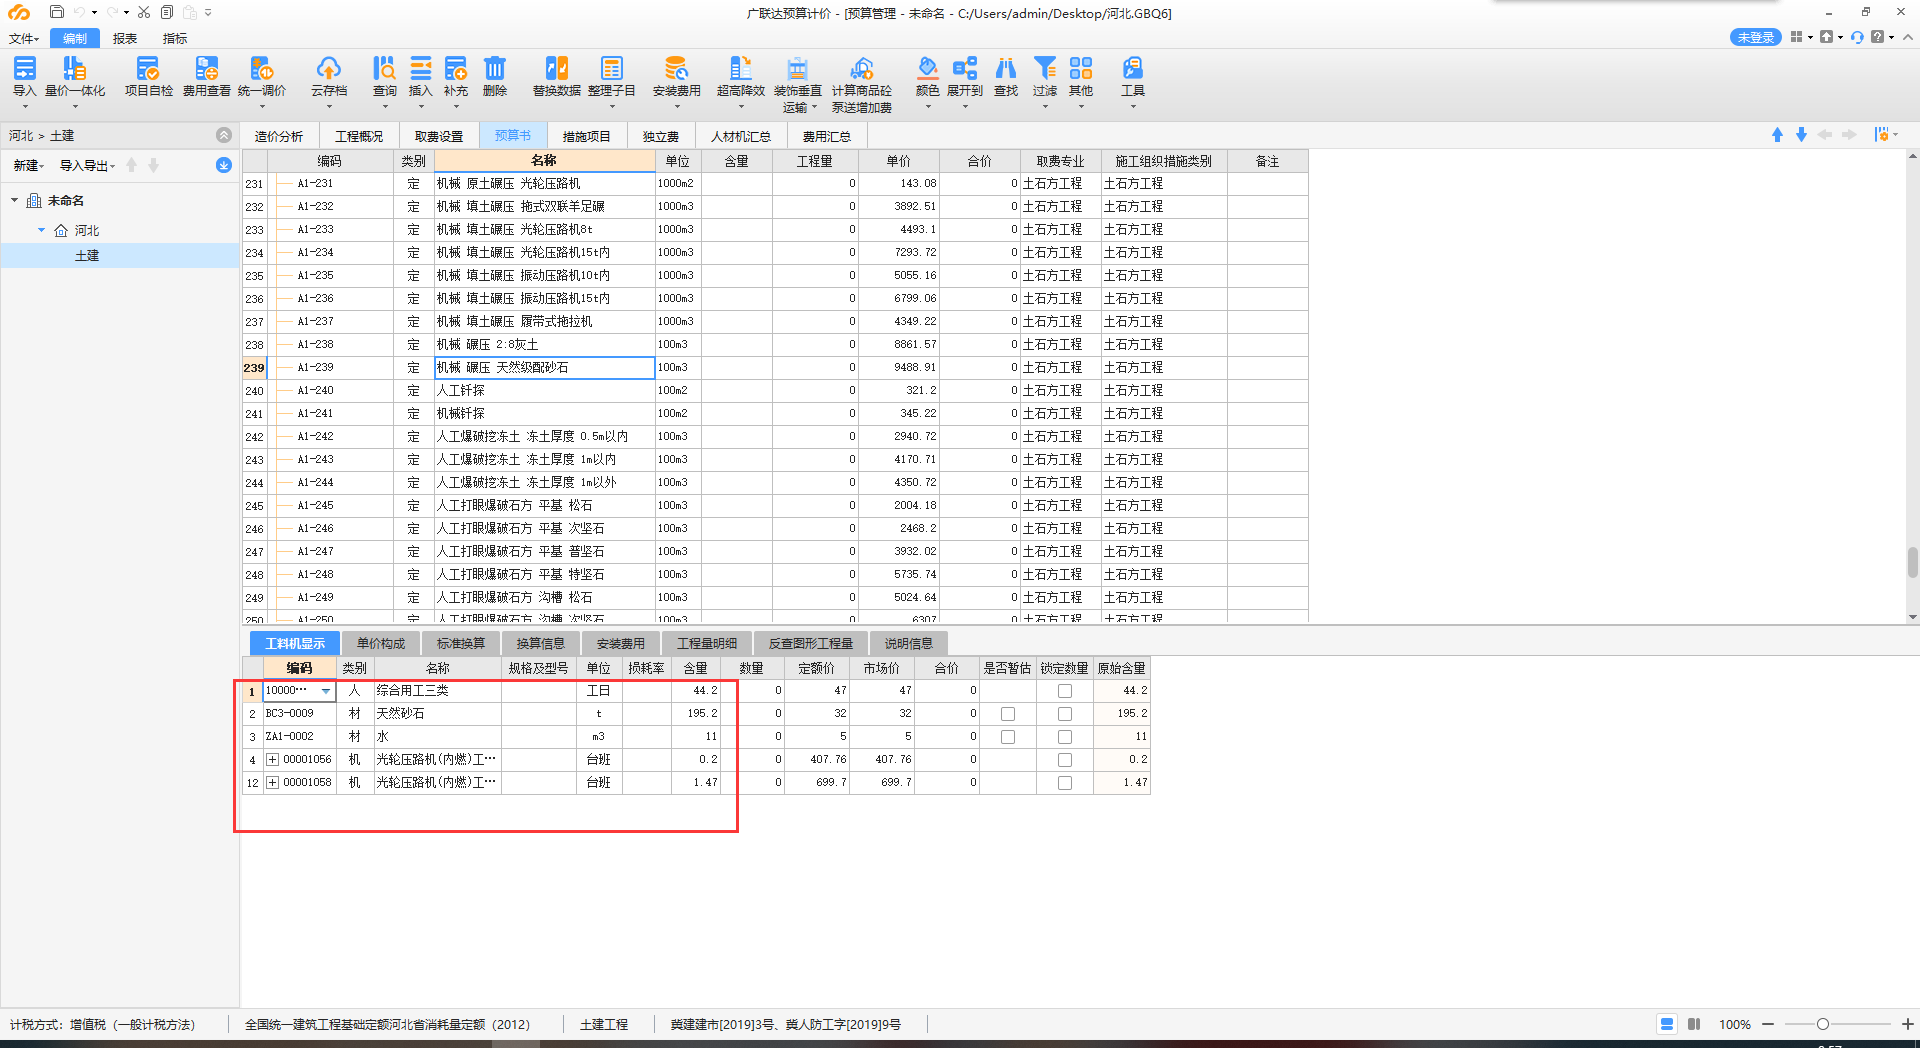The height and width of the screenshot is (1048, 1920).
Task: Click the 名称 column header
Action: click(x=544, y=161)
